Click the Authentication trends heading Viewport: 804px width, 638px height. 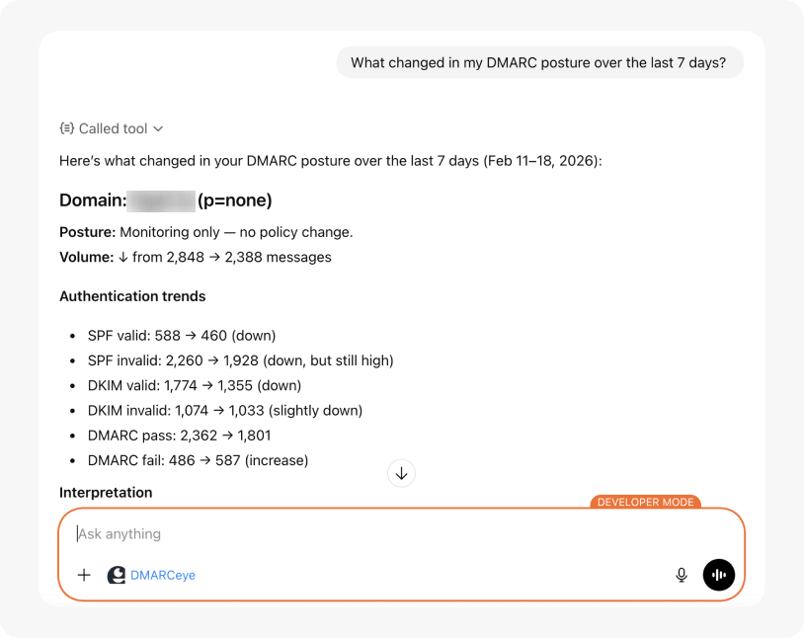[x=132, y=296]
